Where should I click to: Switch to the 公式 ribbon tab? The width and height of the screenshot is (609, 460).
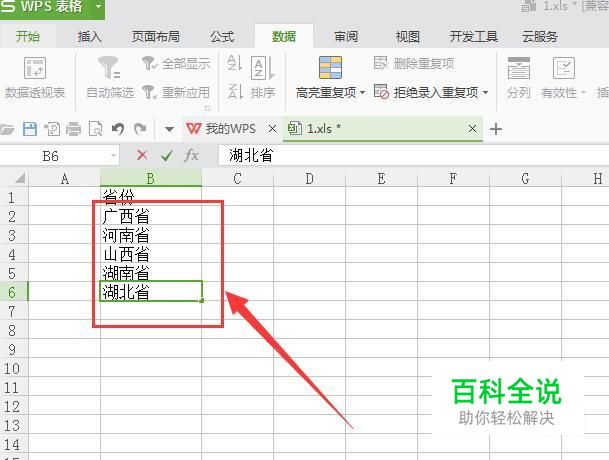pos(222,37)
